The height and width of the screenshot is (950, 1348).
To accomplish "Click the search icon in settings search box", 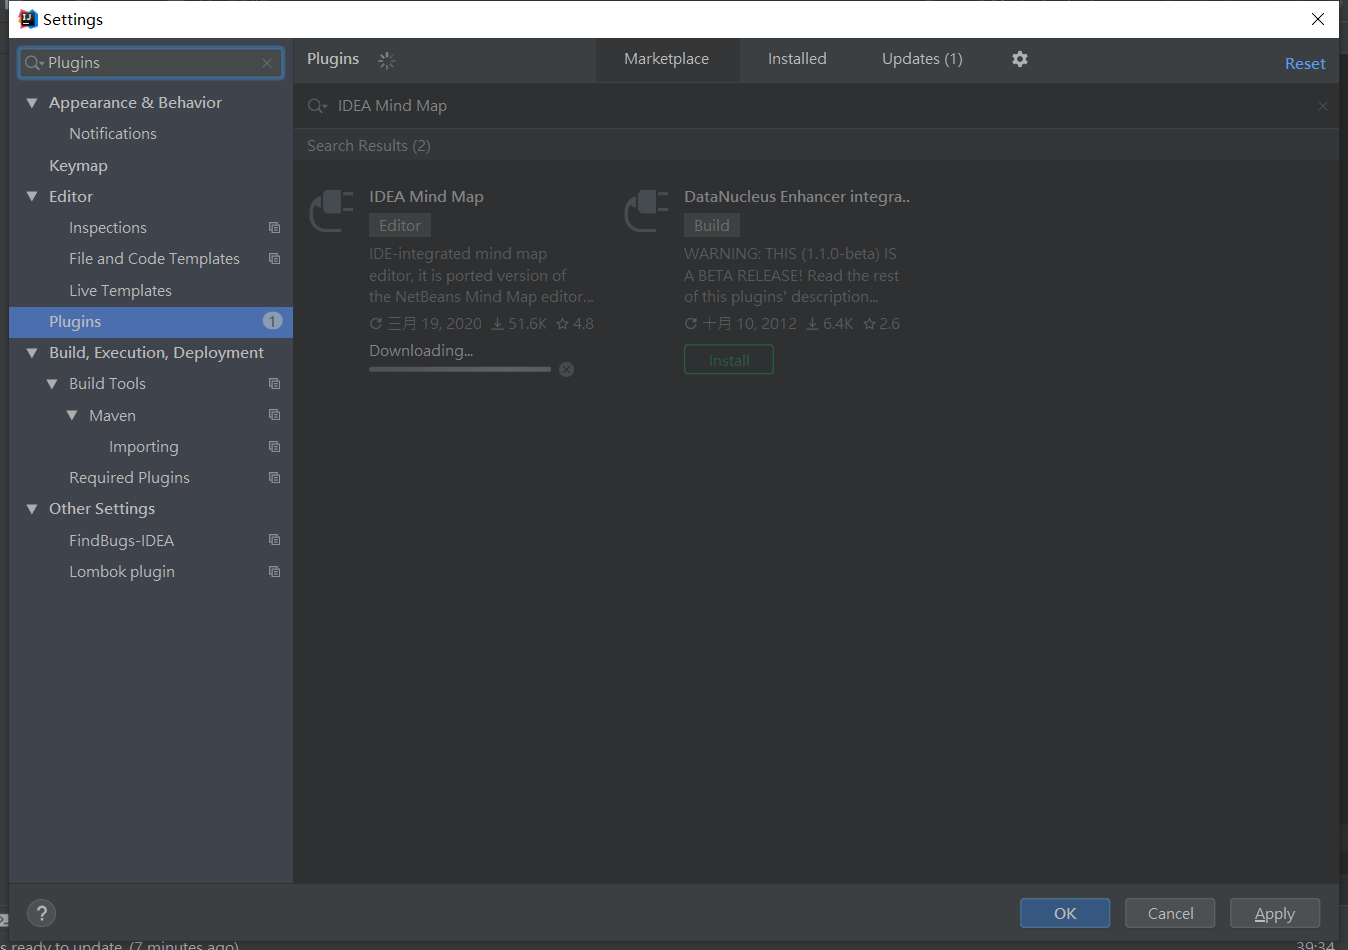I will [x=33, y=63].
